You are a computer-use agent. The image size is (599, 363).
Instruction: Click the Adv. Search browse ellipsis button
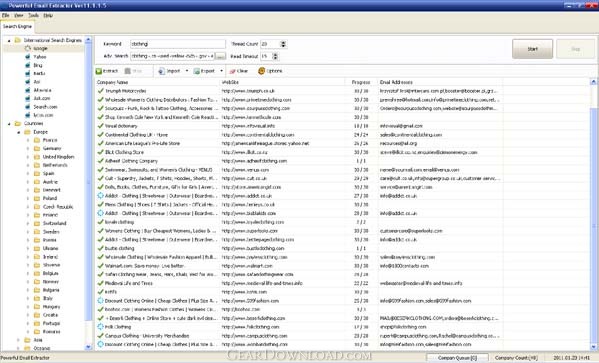tap(220, 56)
